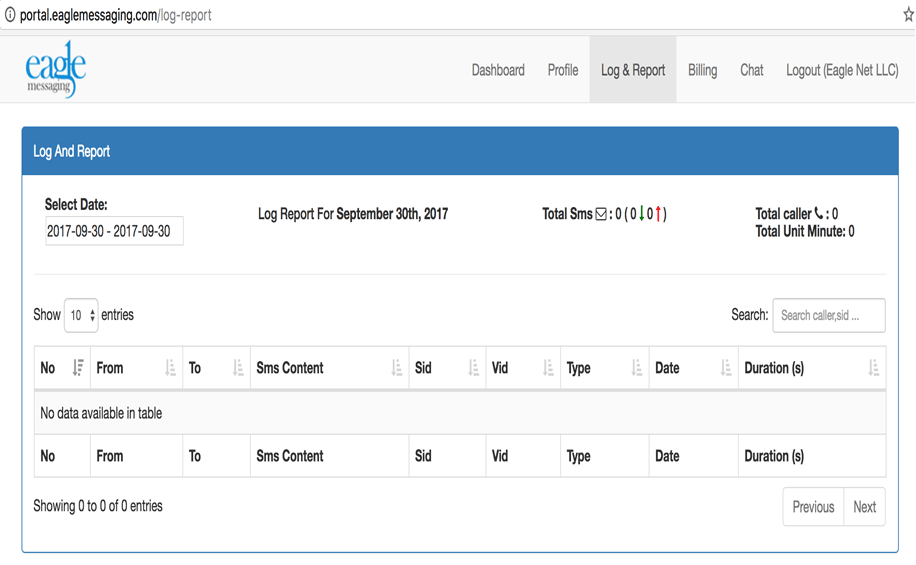Click sort icon in Sid column
The width and height of the screenshot is (916, 565).
coord(473,368)
